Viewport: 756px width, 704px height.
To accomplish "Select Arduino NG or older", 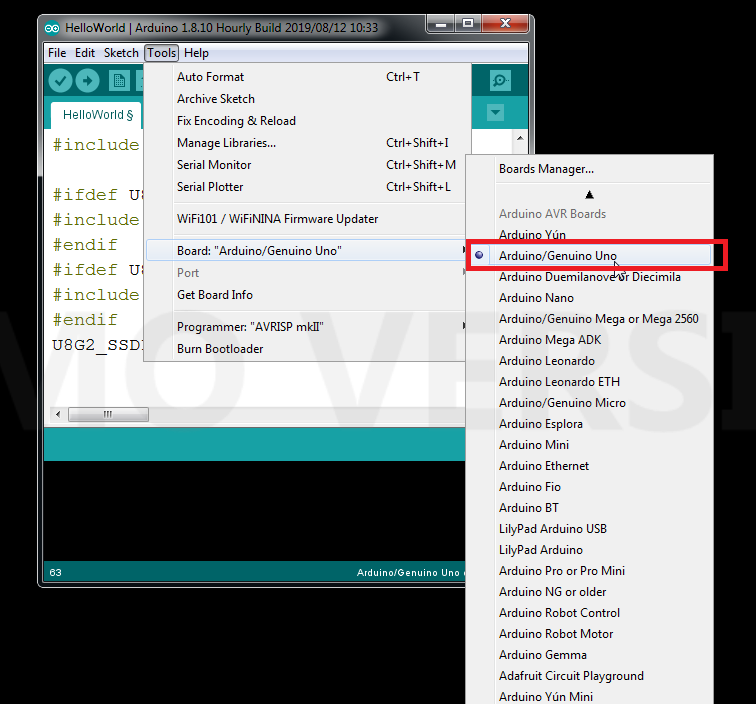I will [589, 592].
